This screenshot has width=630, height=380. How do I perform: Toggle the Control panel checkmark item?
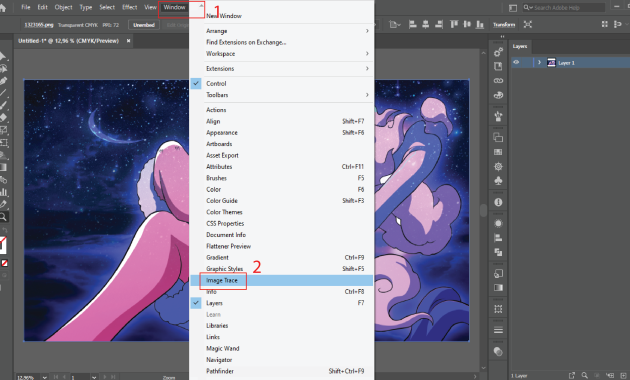(x=281, y=84)
